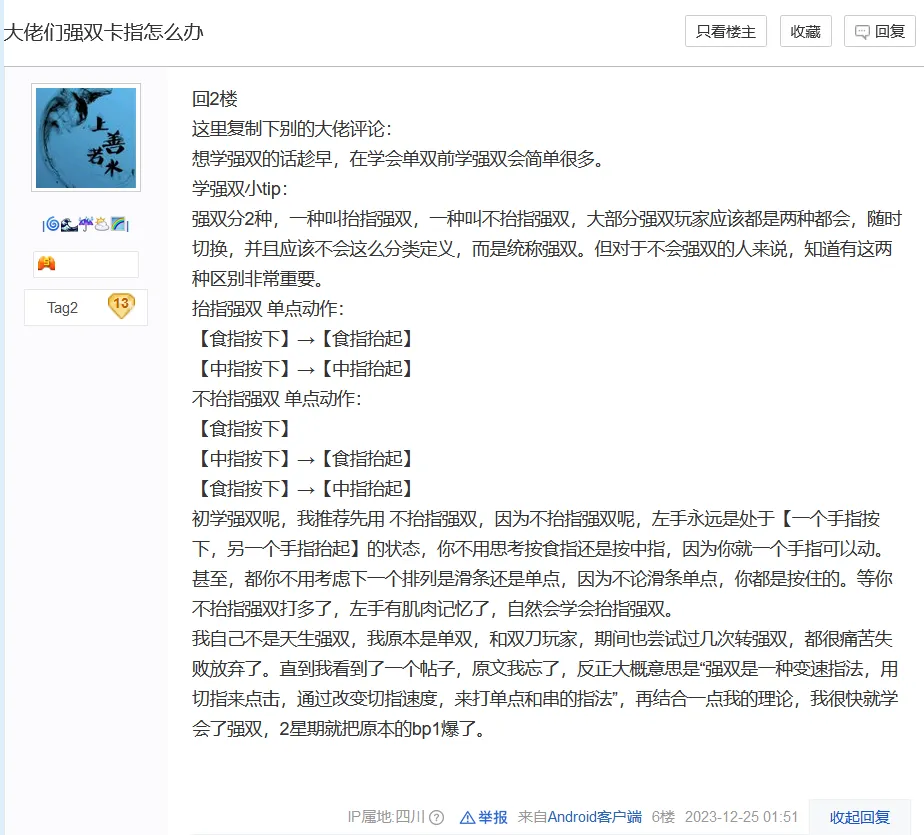
Task: Click the level 13 gold badge
Action: 121,307
